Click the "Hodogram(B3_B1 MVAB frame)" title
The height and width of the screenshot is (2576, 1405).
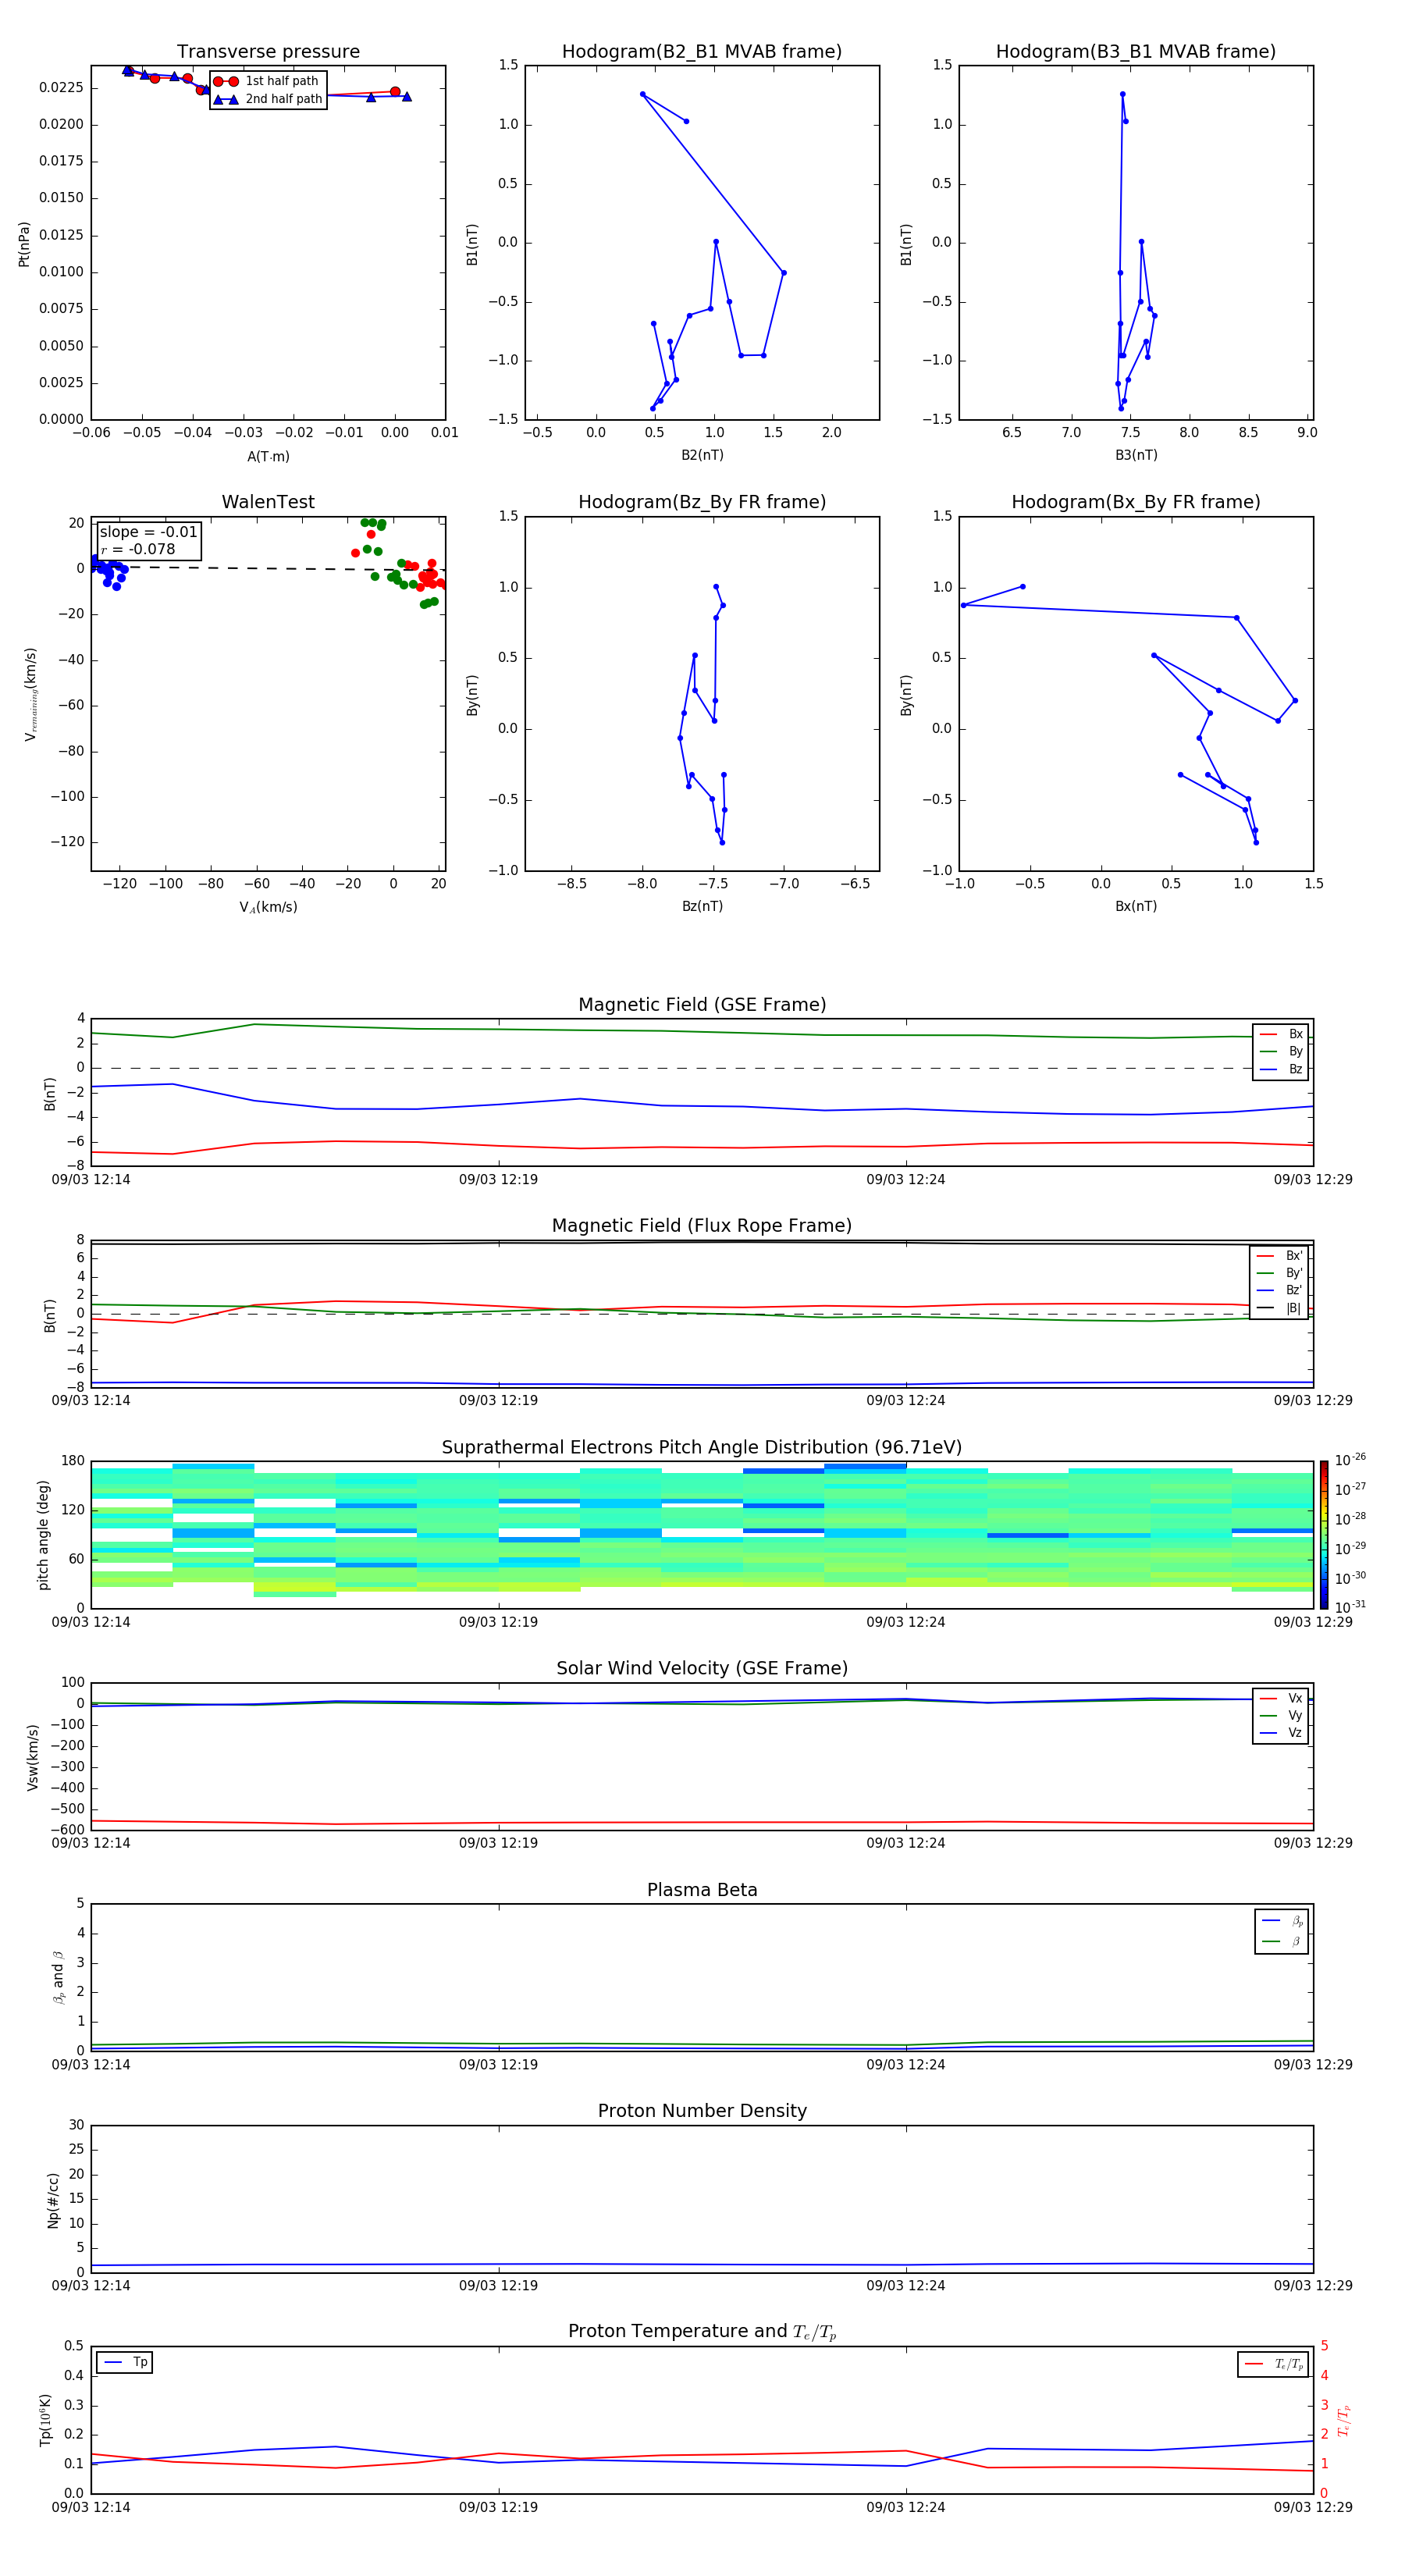1136,52
